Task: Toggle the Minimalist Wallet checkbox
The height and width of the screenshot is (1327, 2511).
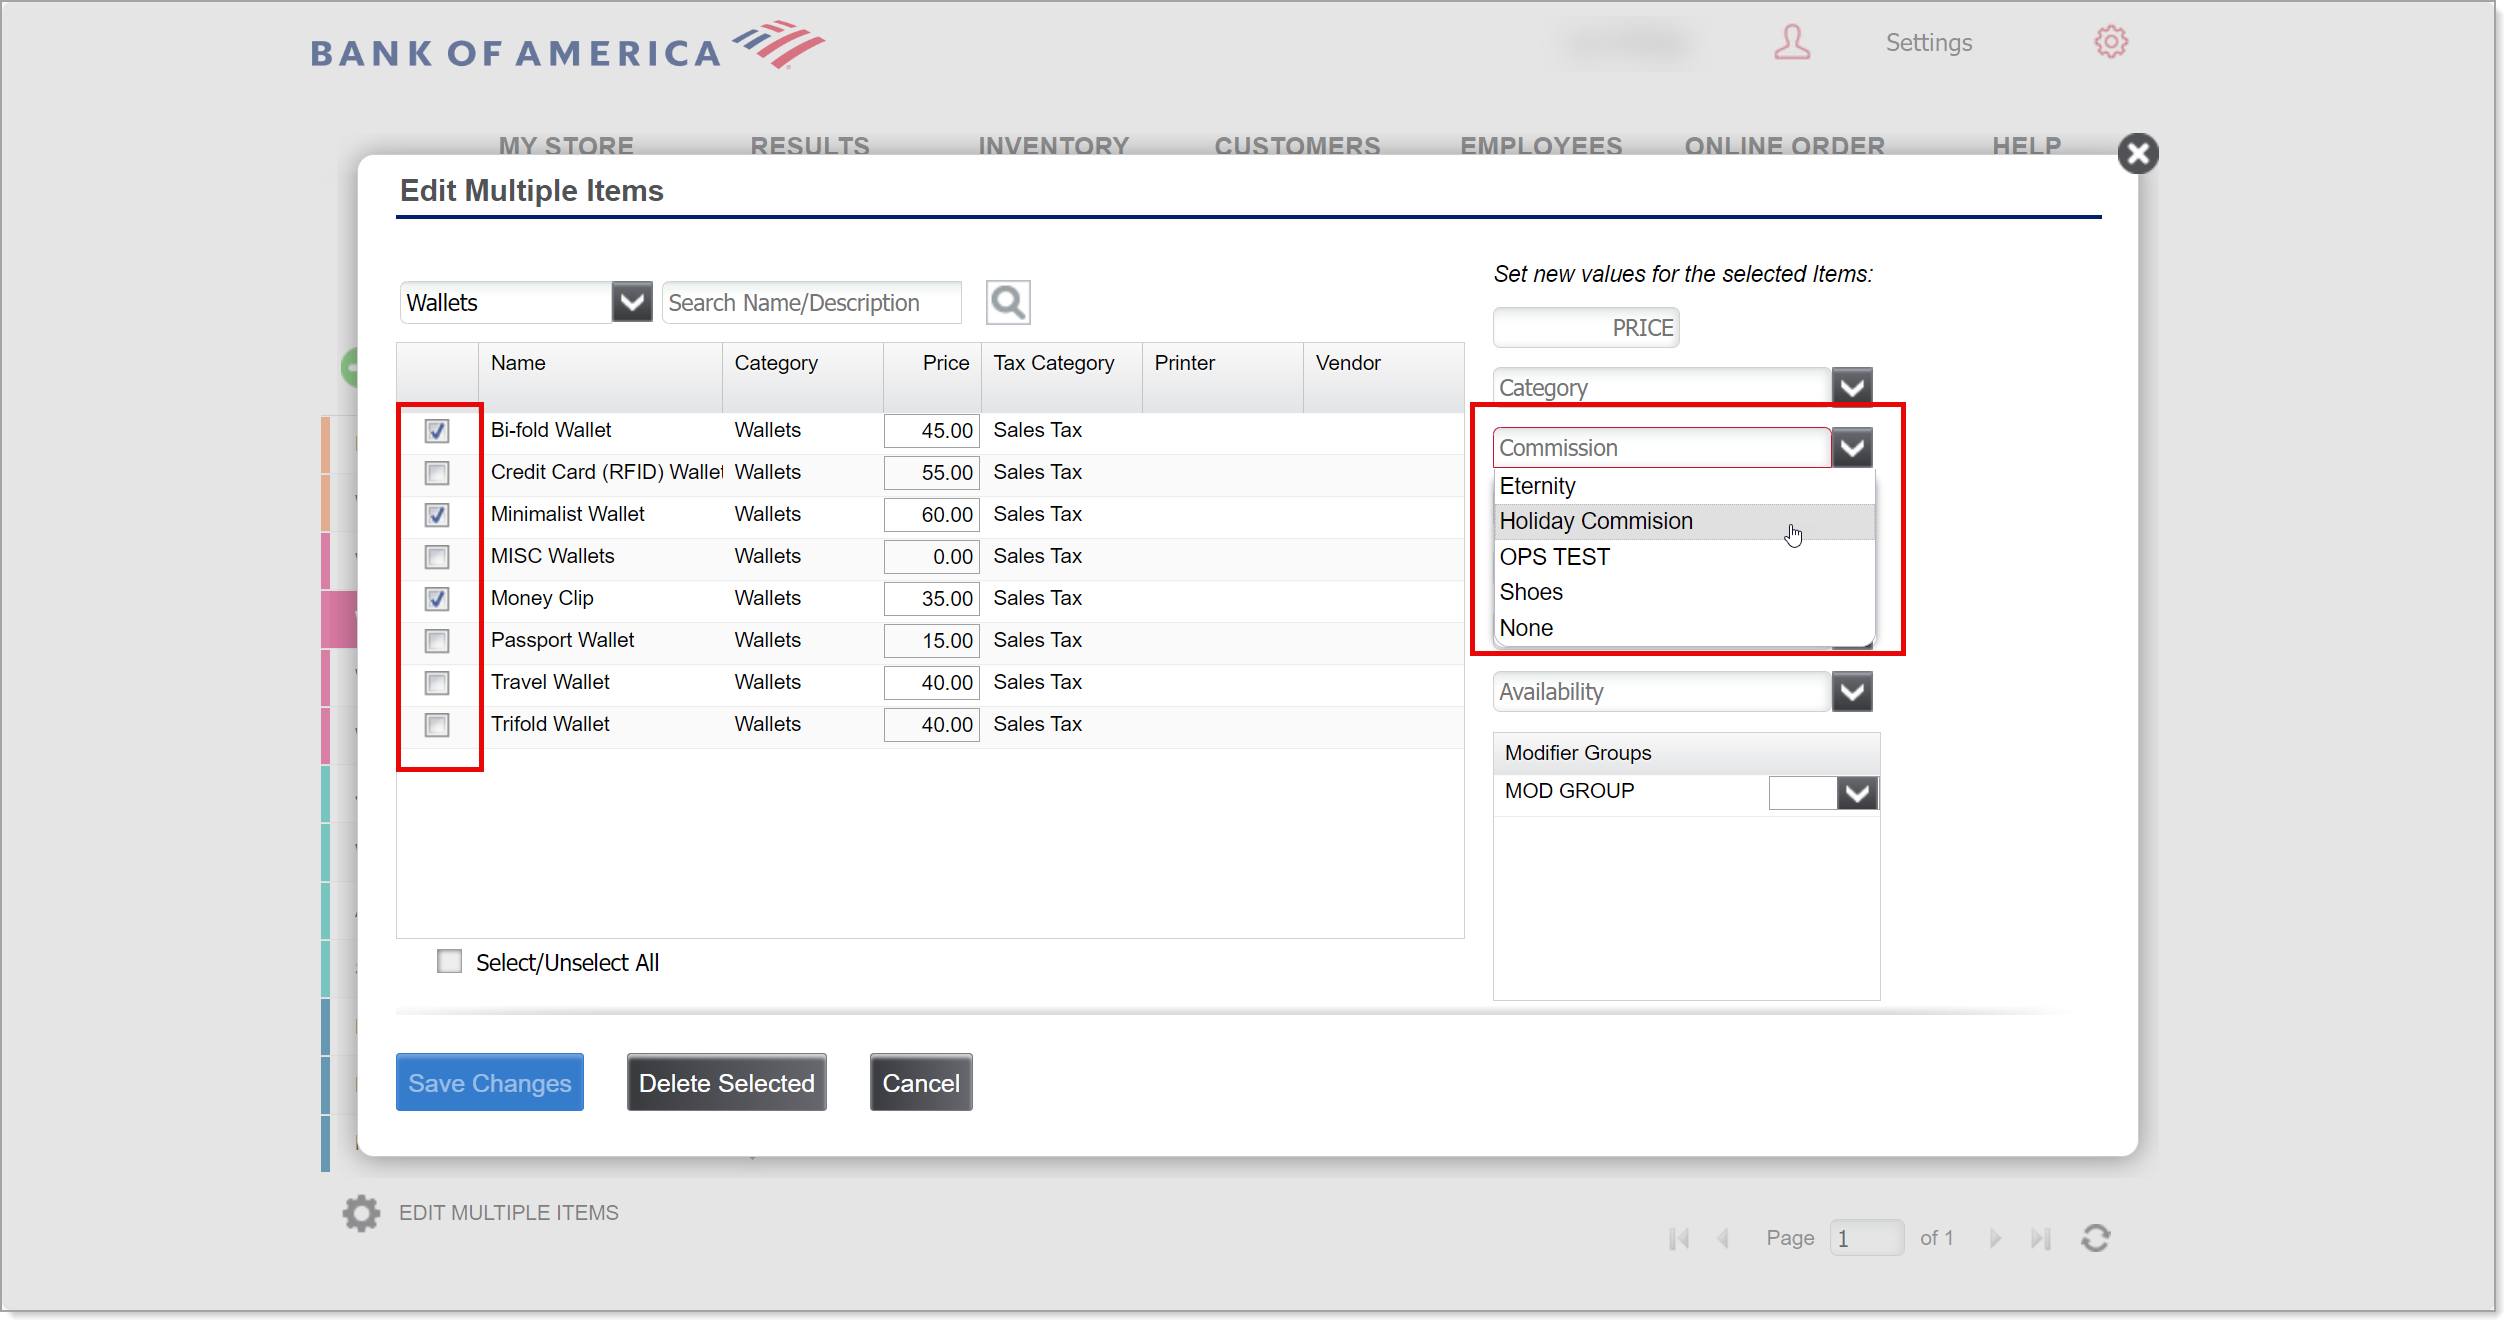Action: tap(437, 513)
